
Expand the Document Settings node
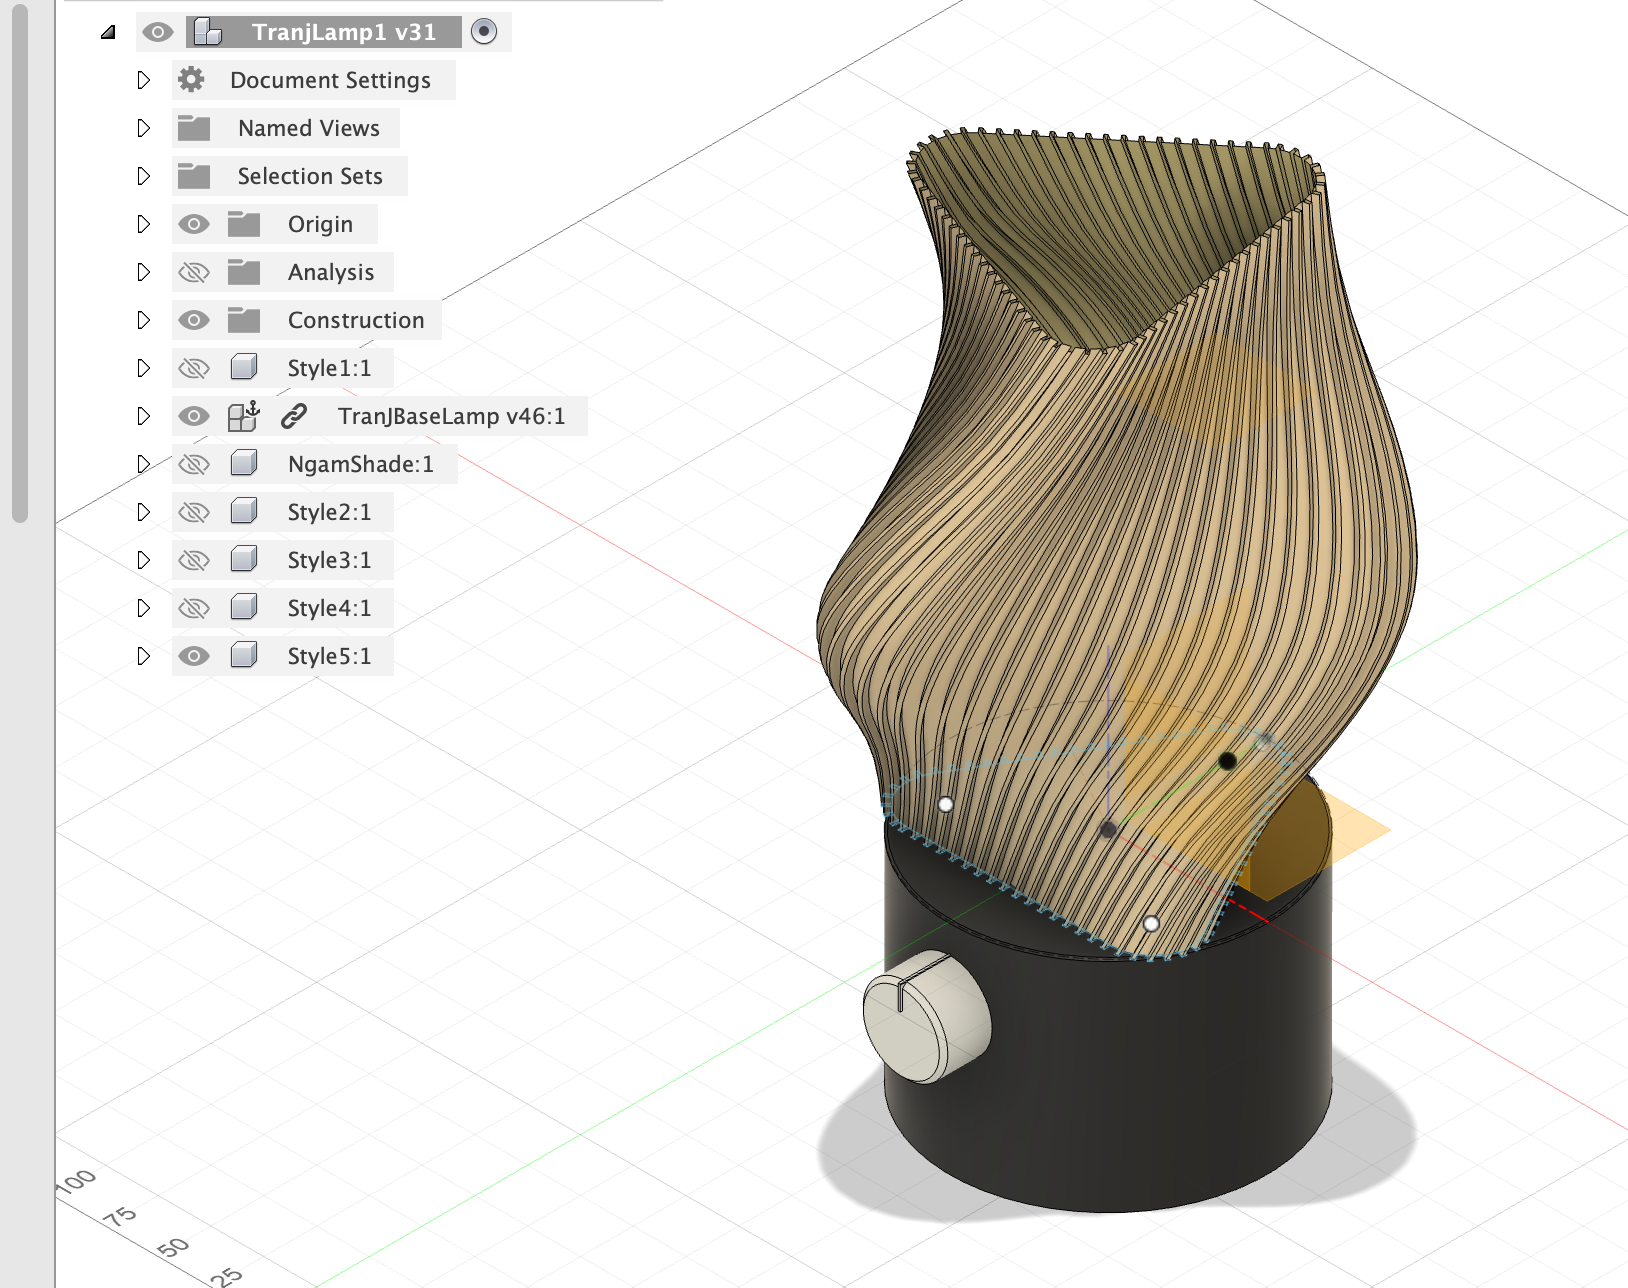point(143,80)
